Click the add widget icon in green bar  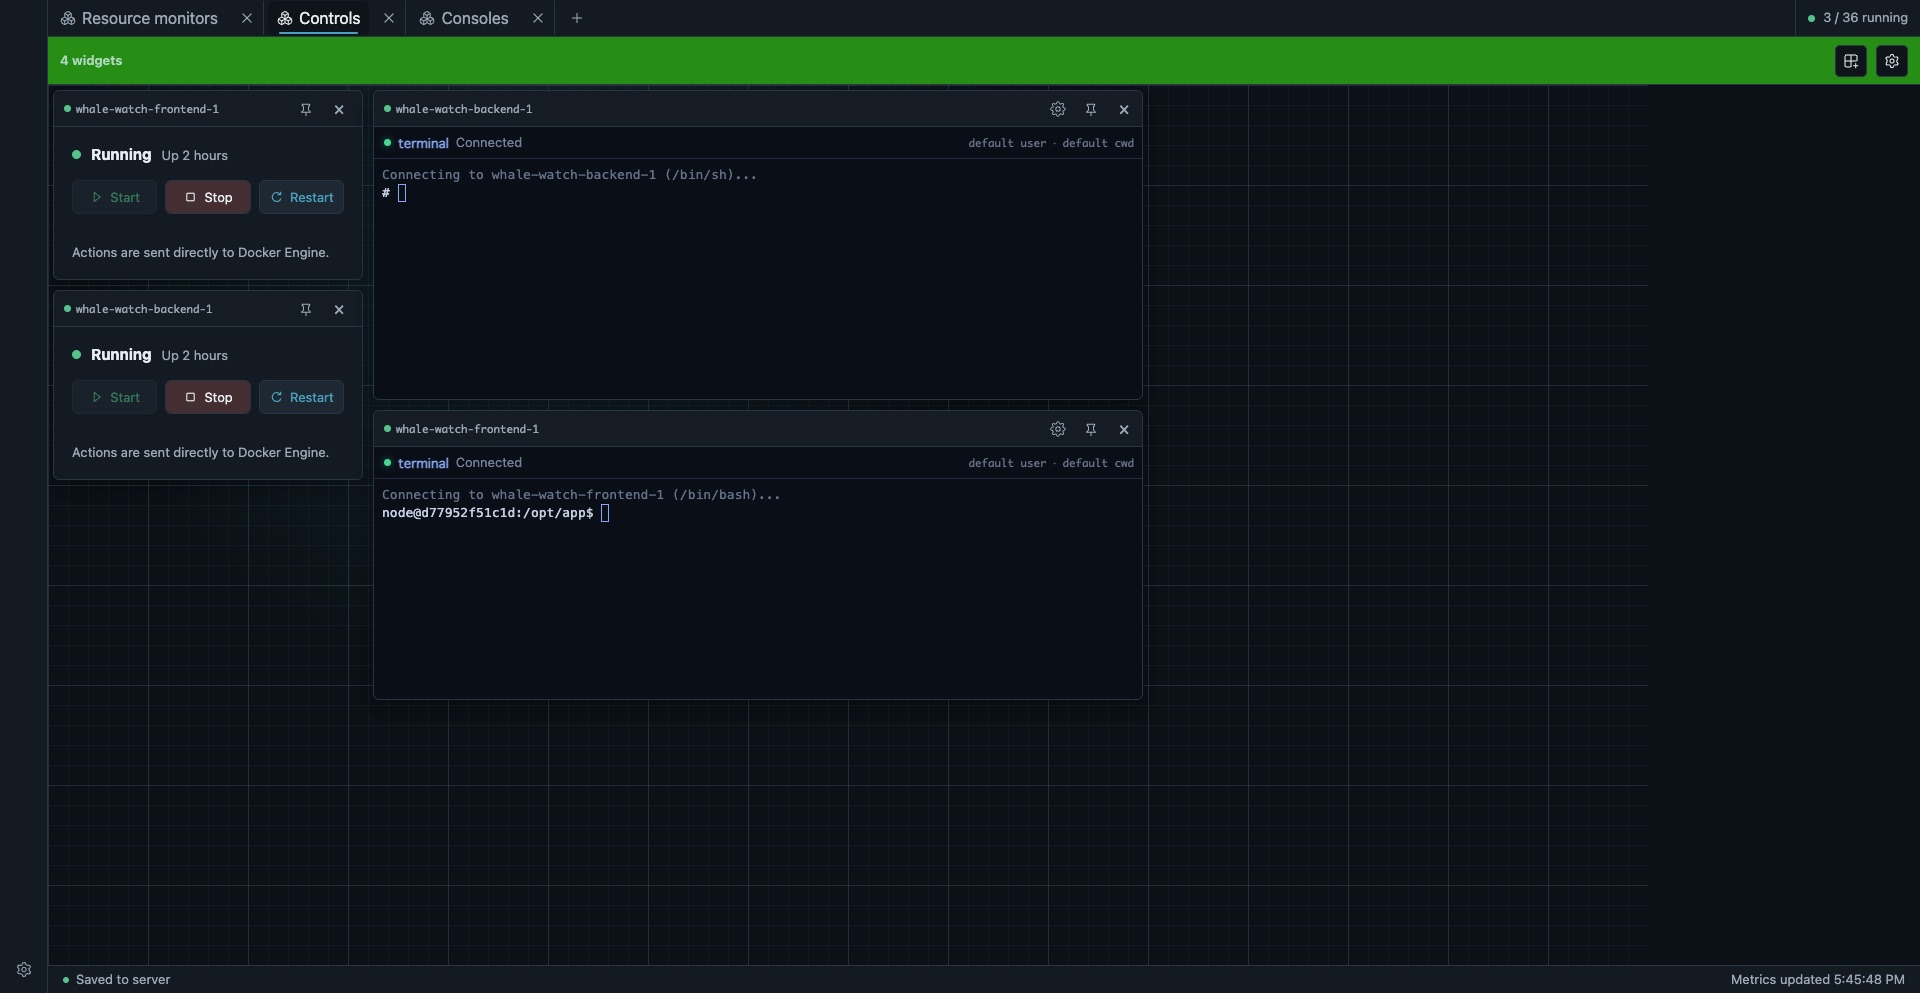[x=1851, y=61]
